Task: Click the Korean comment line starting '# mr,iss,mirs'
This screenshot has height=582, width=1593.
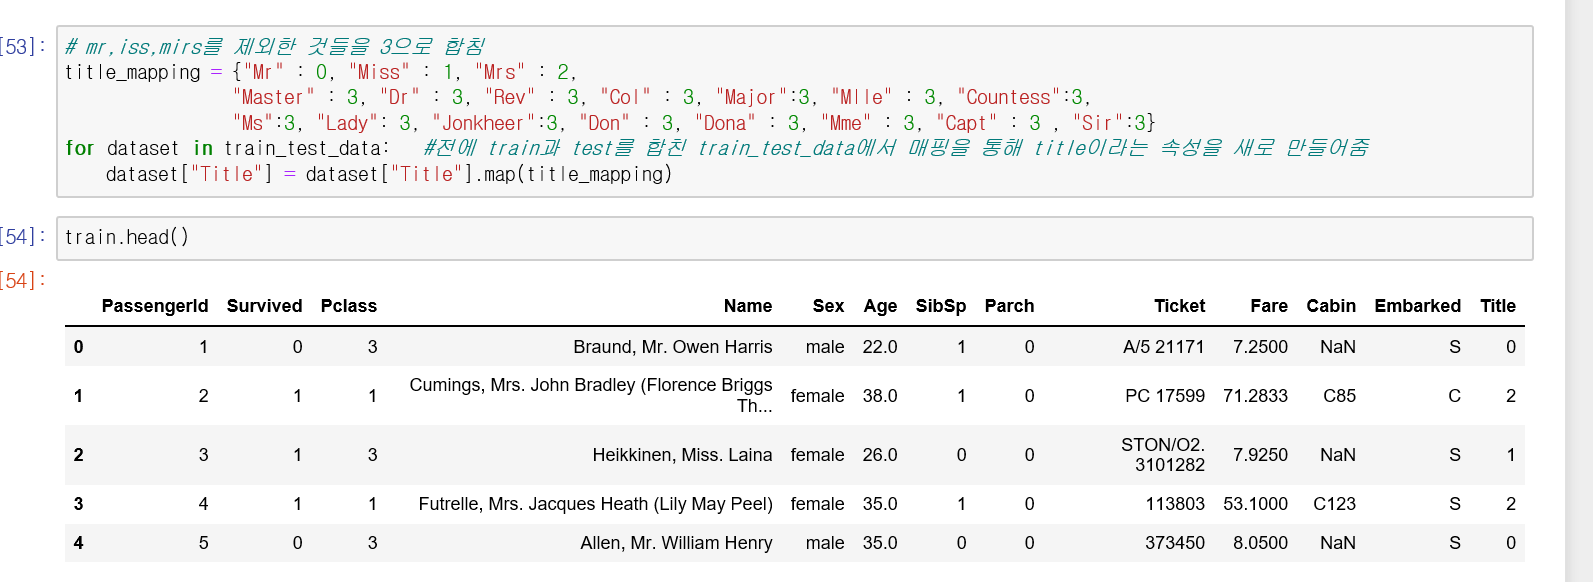Action: pyautogui.click(x=275, y=47)
